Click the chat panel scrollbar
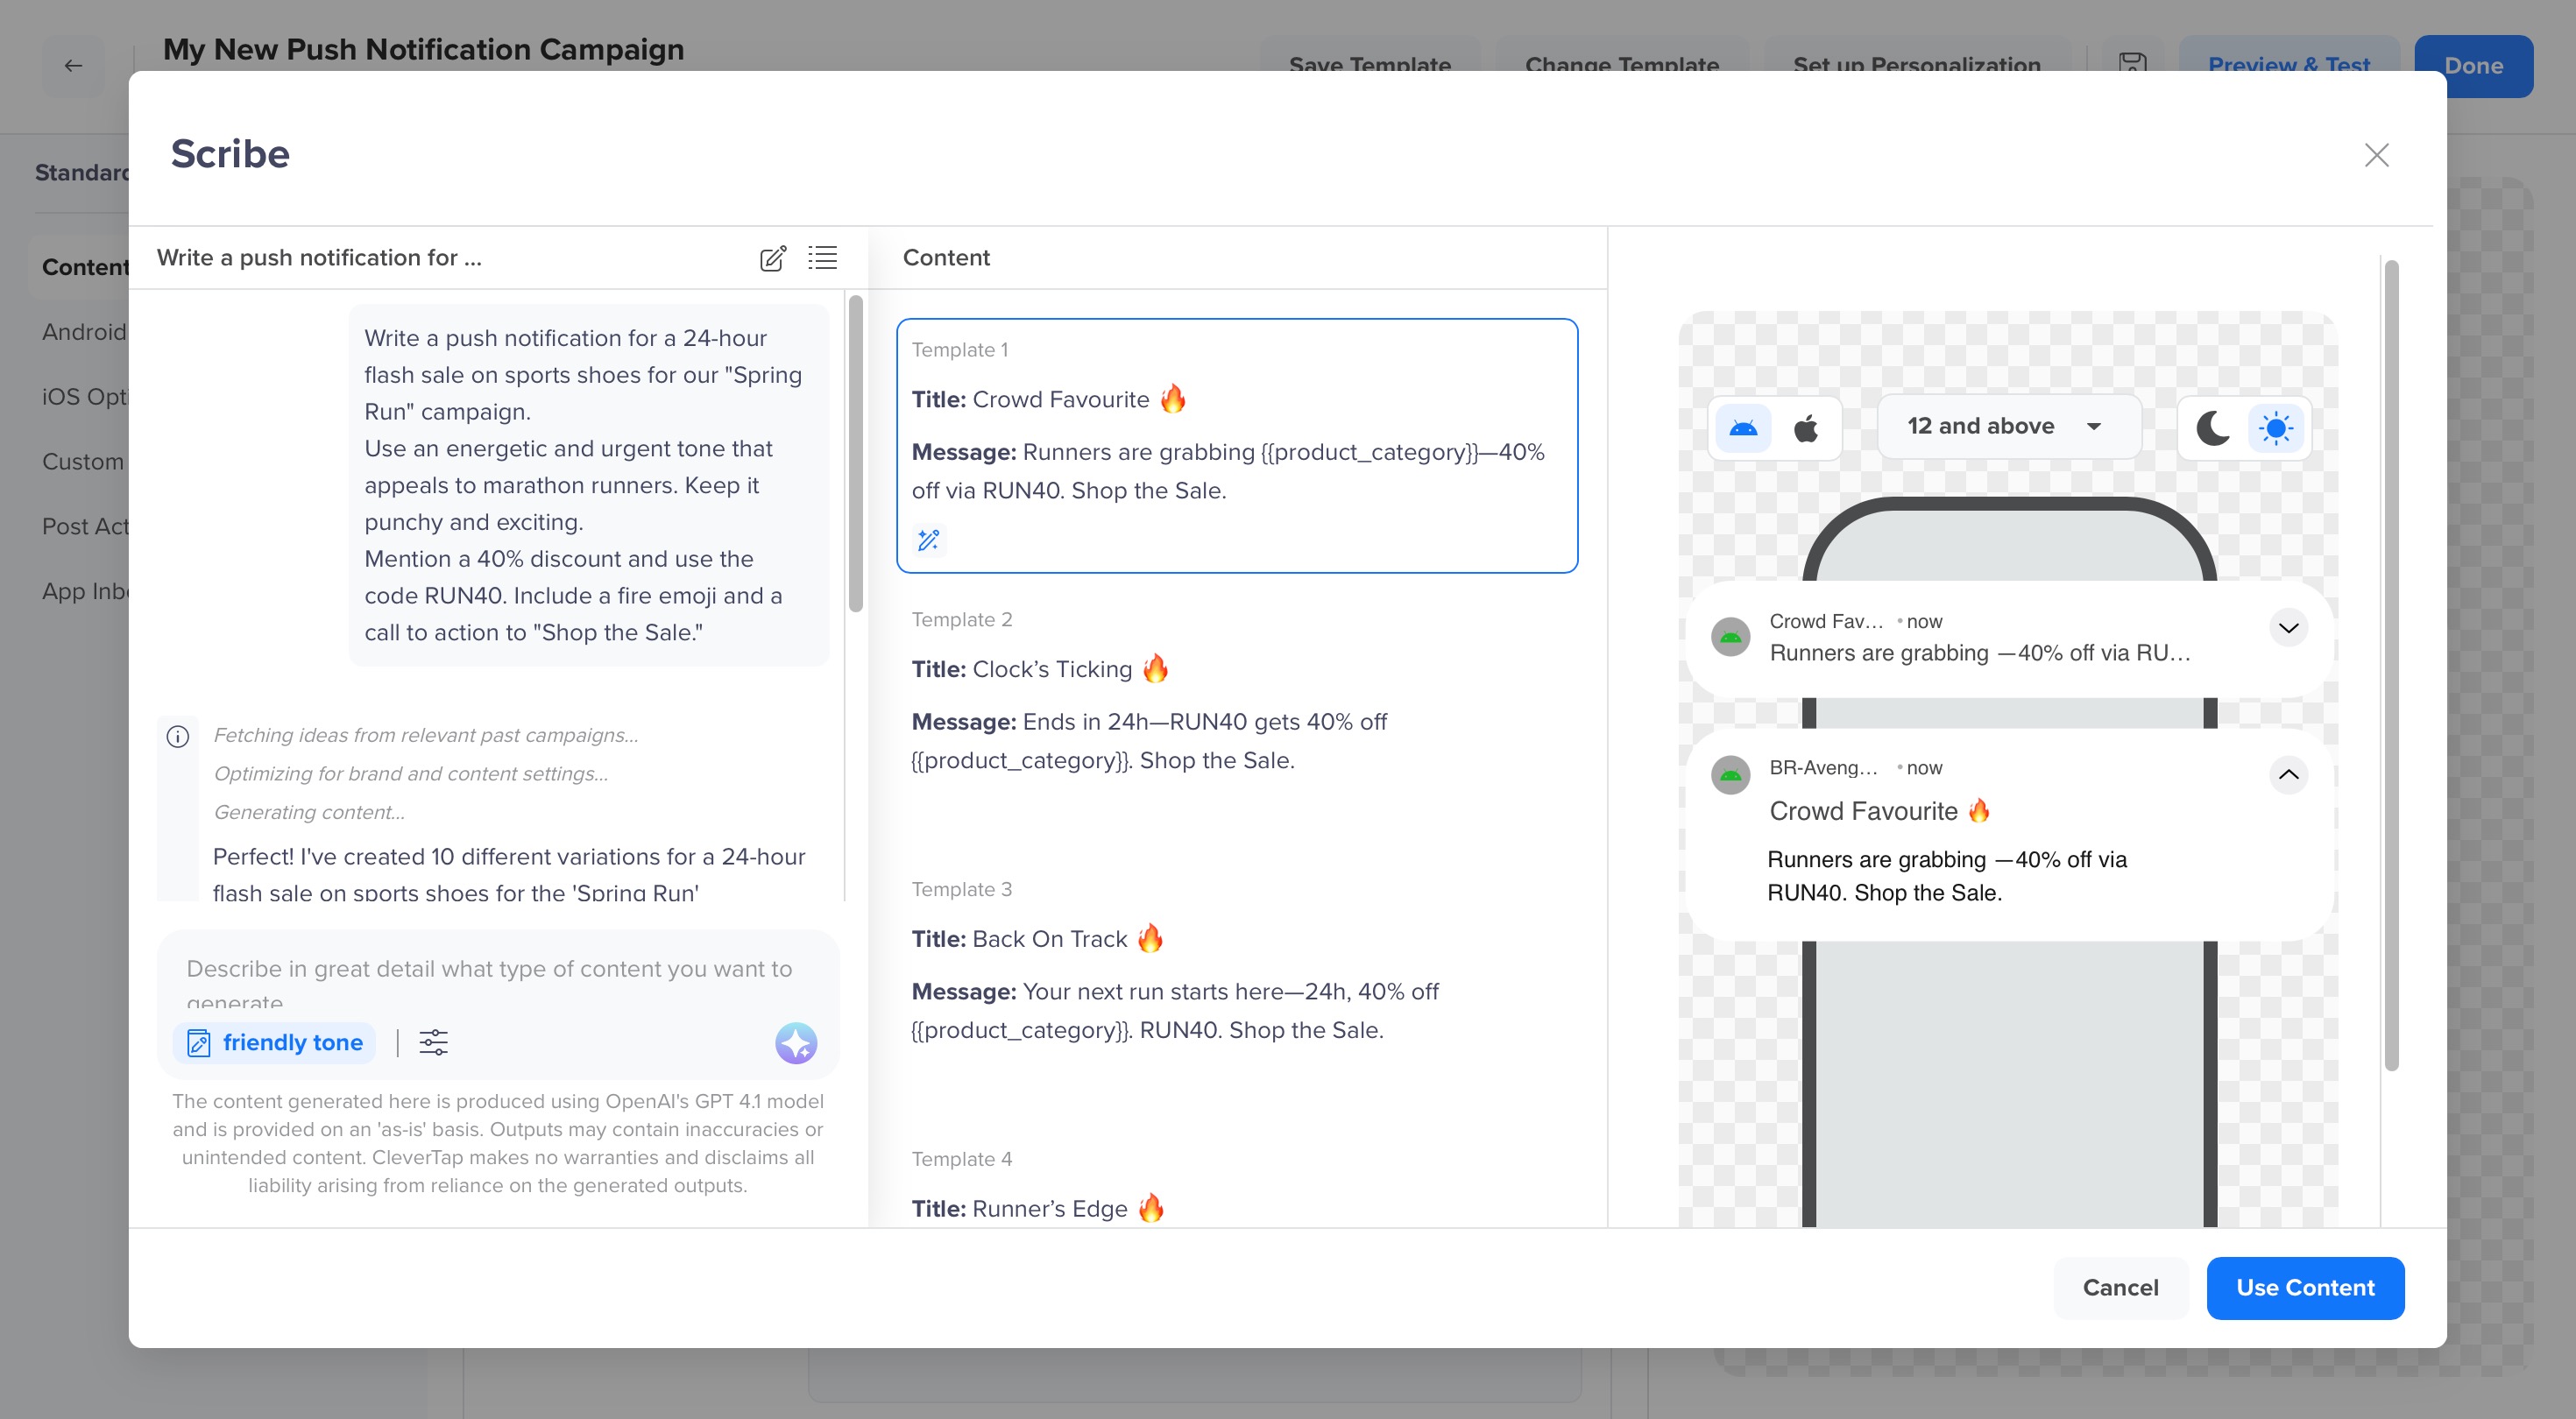The width and height of the screenshot is (2576, 1419). [x=855, y=453]
